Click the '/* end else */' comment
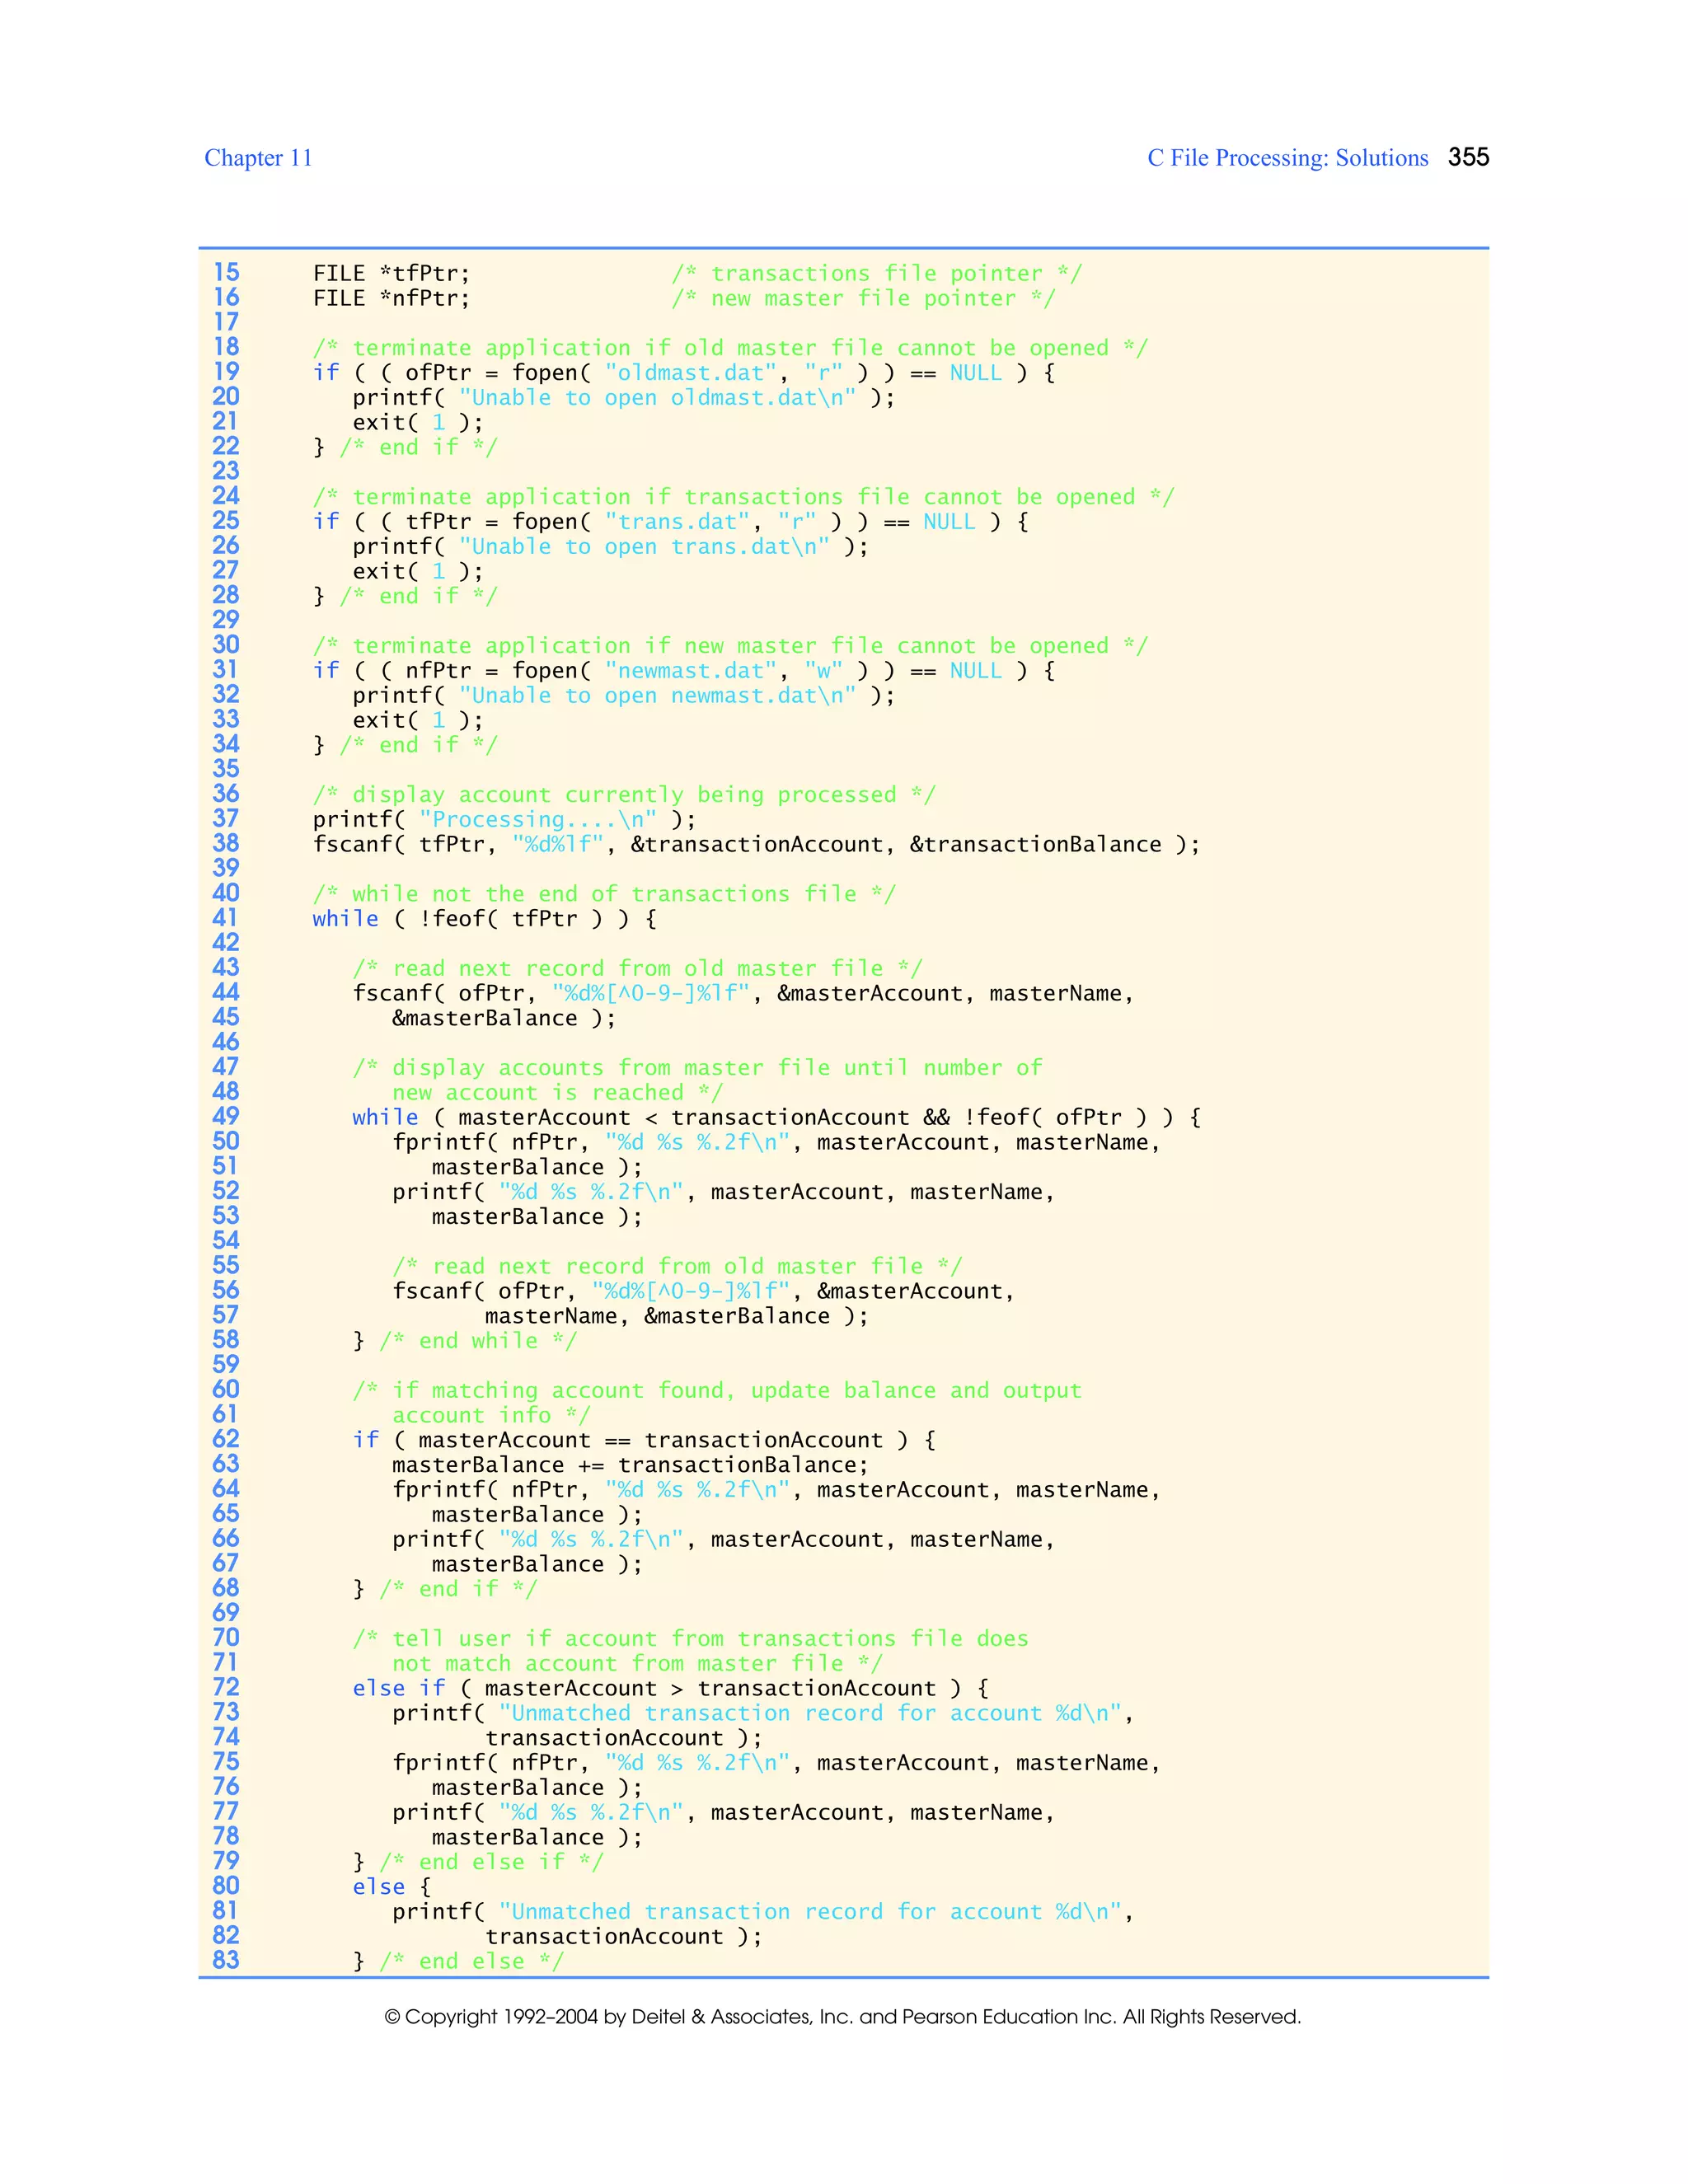This screenshot has width=1688, height=2184. [x=471, y=1961]
